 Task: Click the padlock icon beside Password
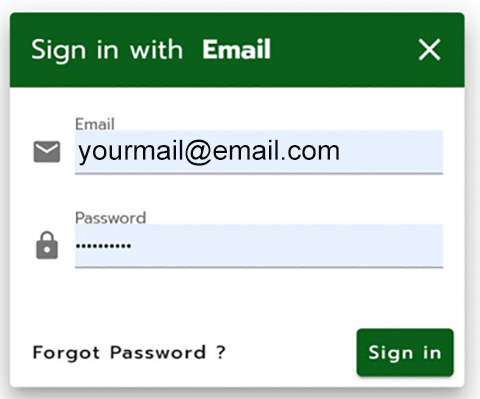point(47,245)
